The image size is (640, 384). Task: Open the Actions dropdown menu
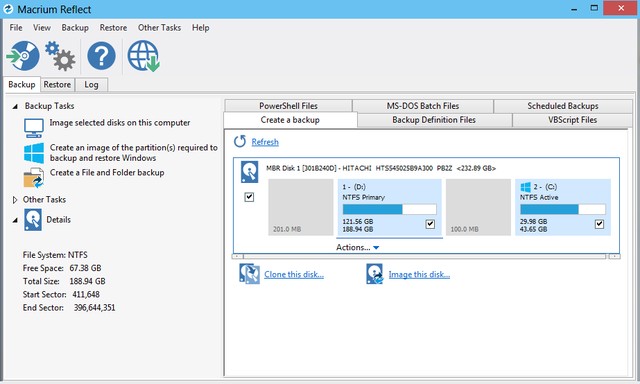pos(358,247)
